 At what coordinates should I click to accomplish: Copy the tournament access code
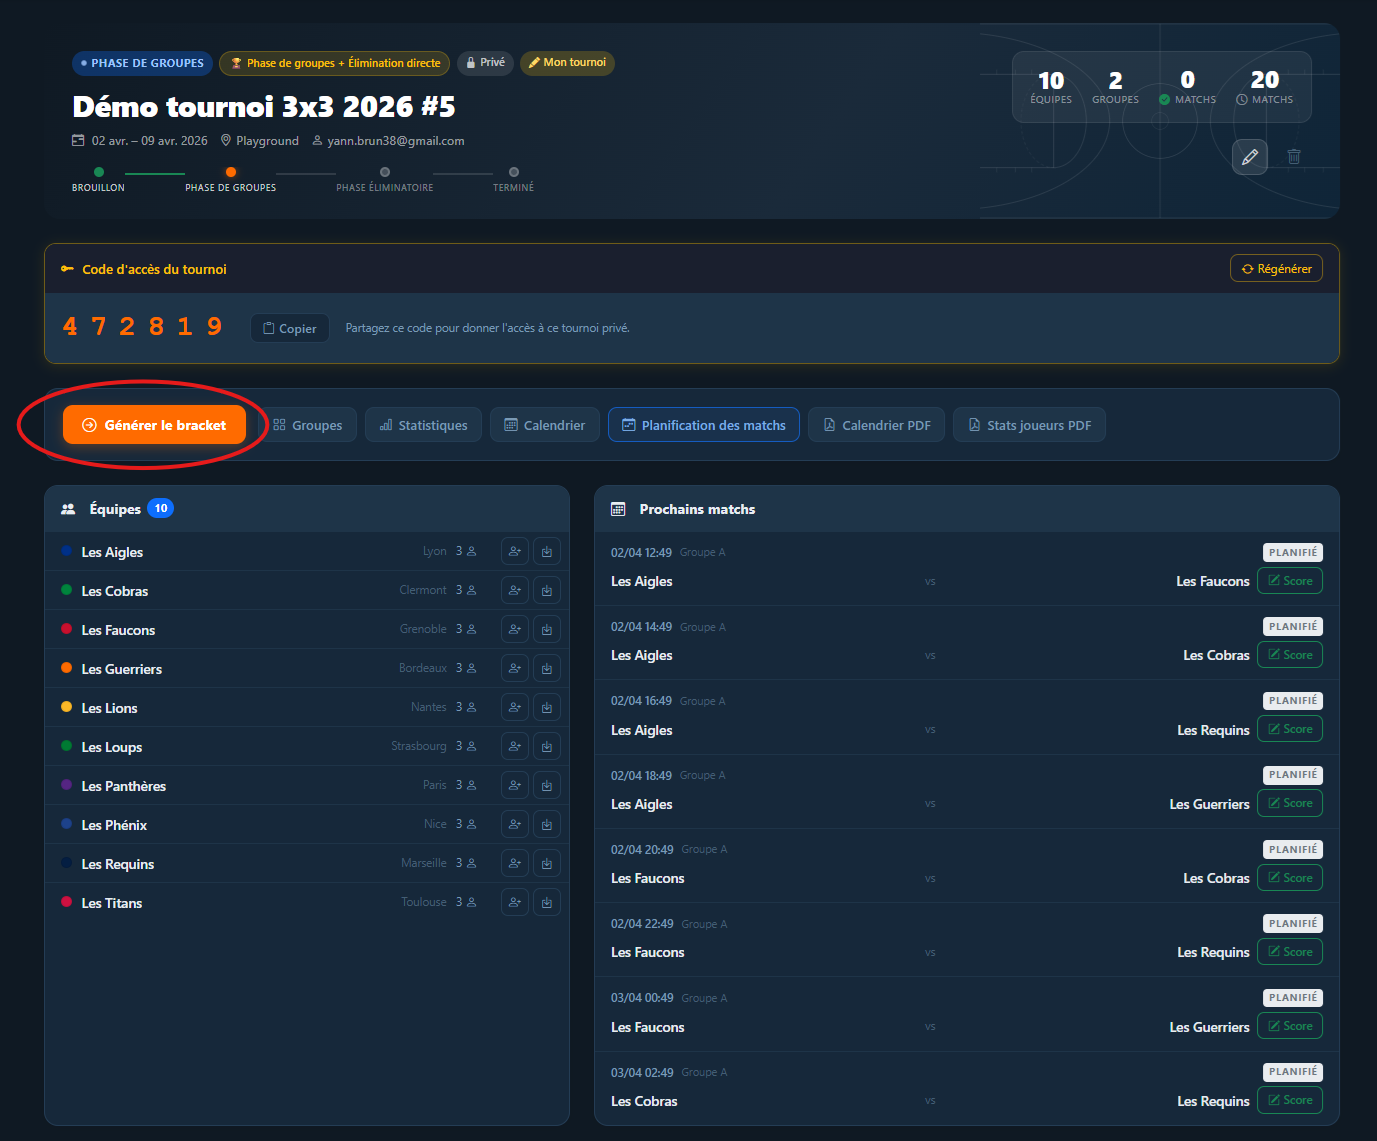[x=289, y=328]
